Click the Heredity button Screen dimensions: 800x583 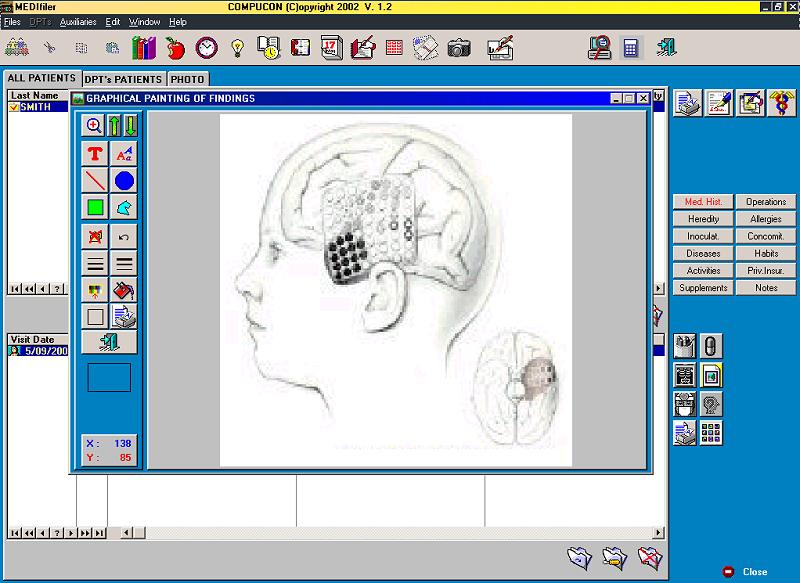point(703,219)
